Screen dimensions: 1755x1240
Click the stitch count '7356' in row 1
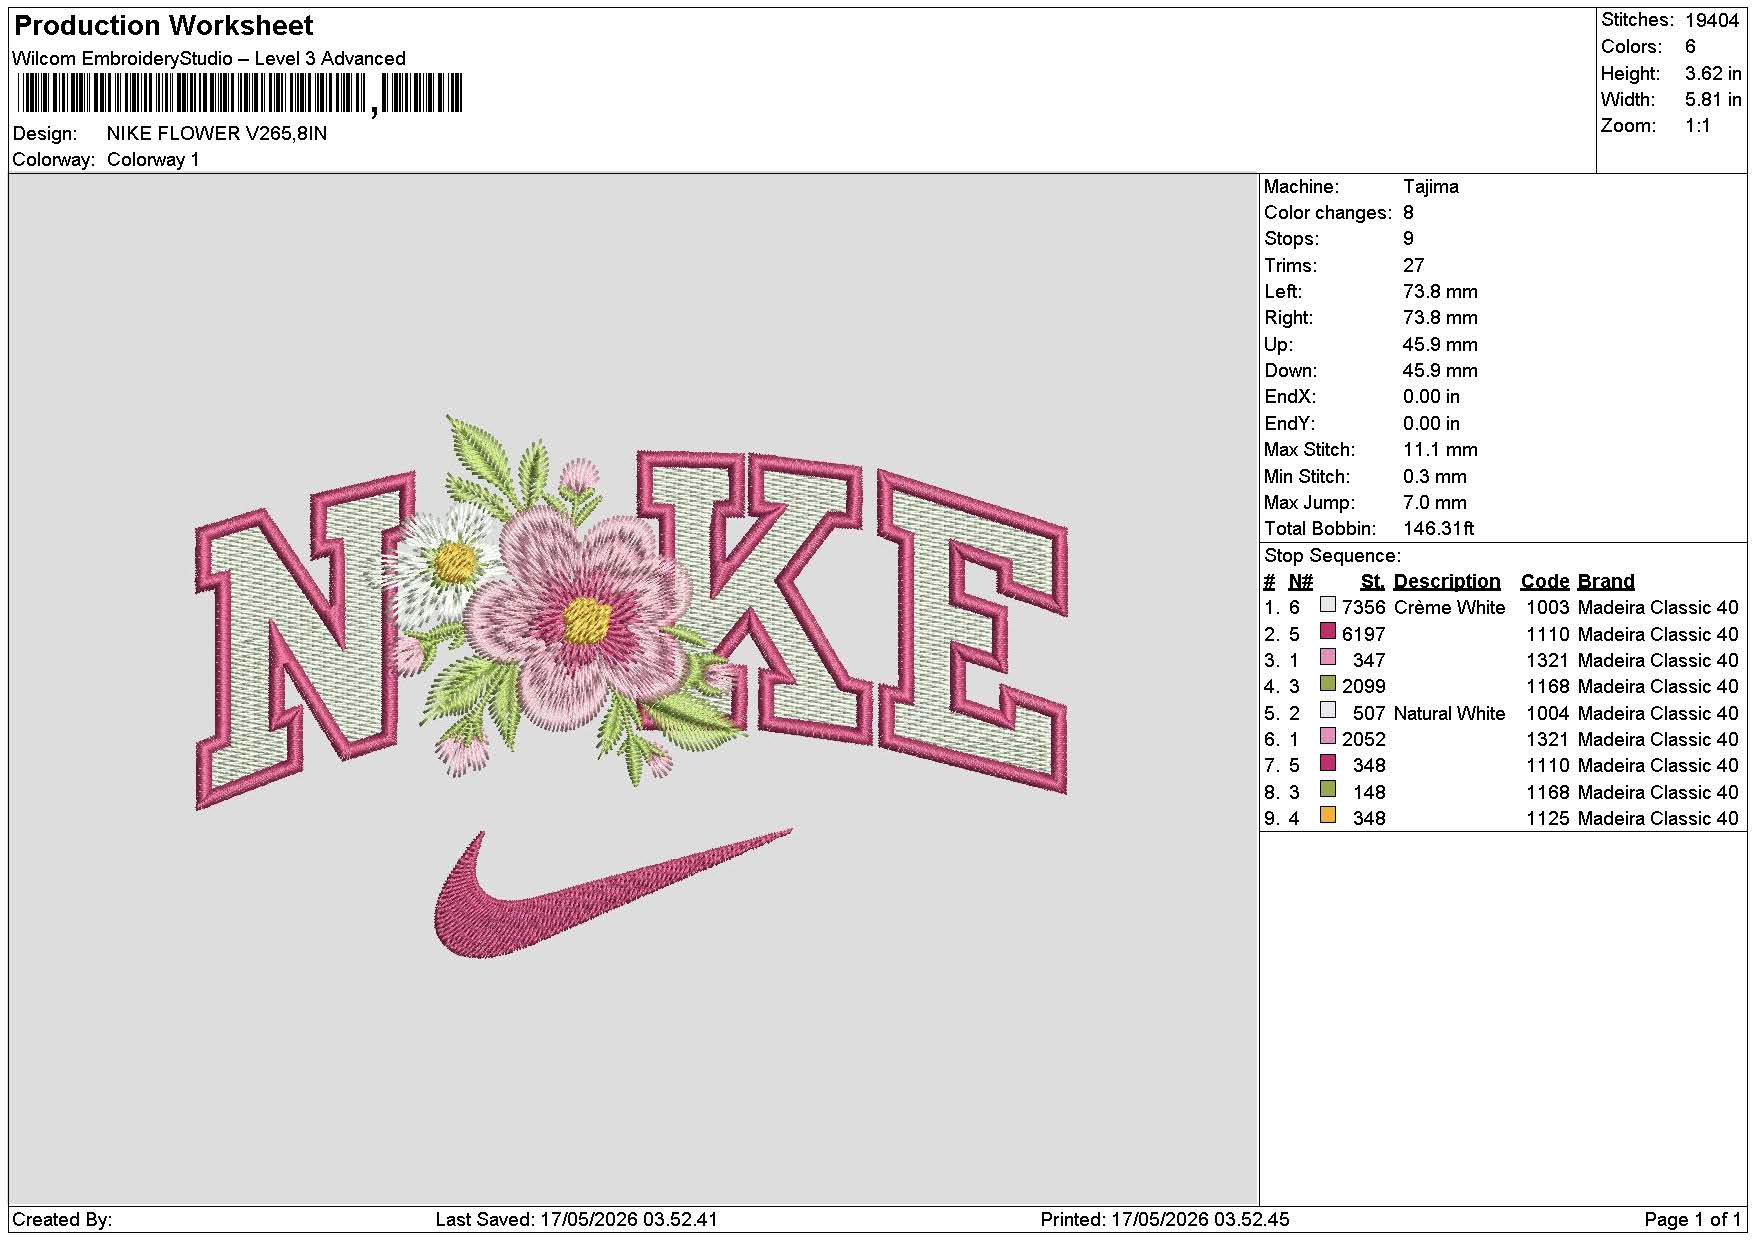[1364, 608]
